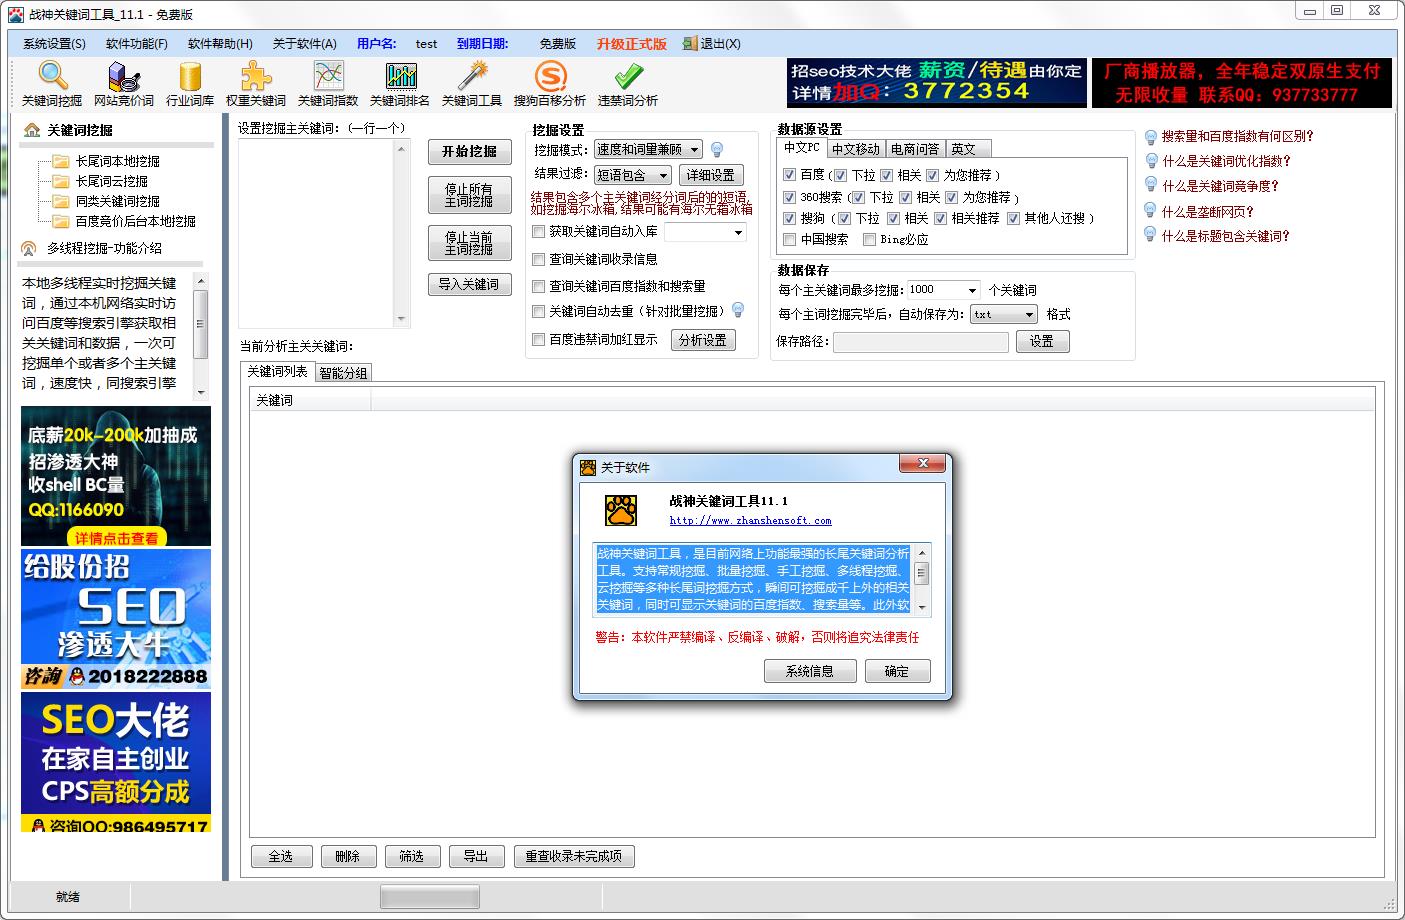
Task: Open the 行业词库 toolbar tool
Action: (x=190, y=84)
